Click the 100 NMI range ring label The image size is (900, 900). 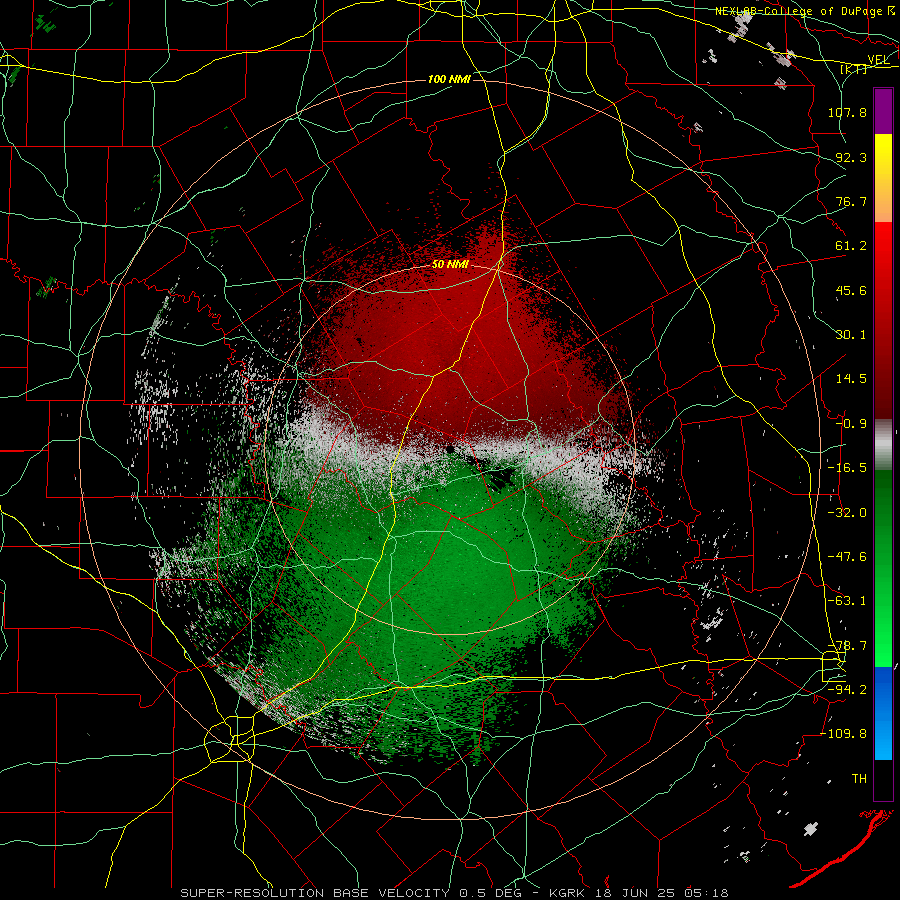(449, 79)
